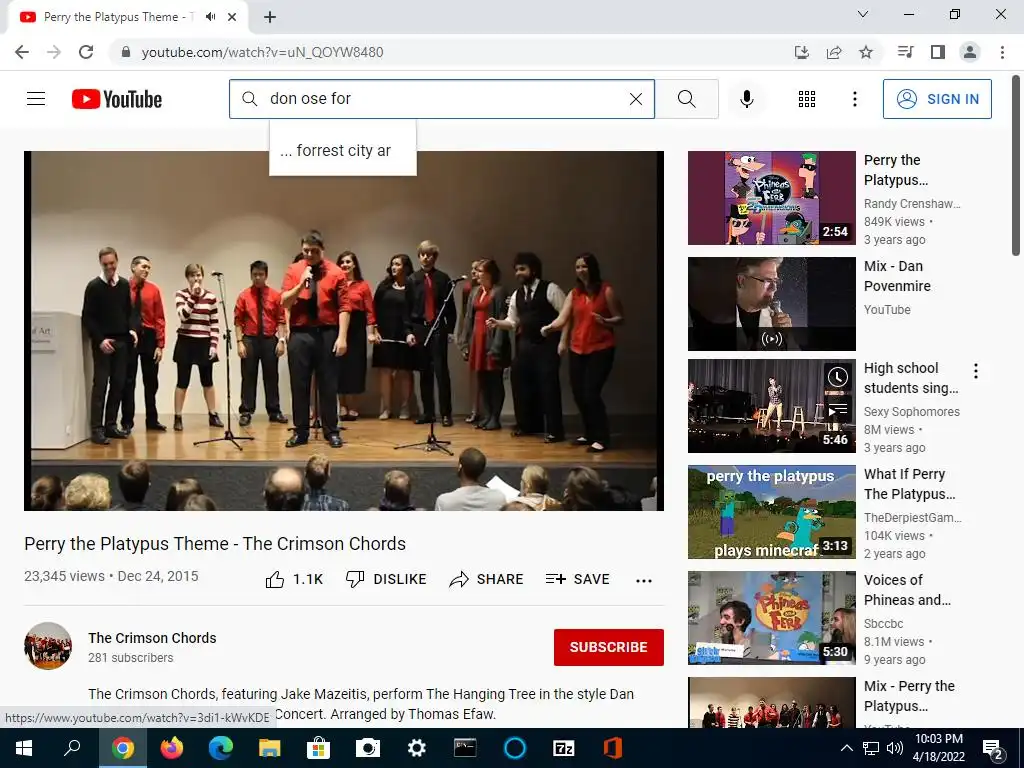Expand the tab search chevron

click(x=863, y=14)
